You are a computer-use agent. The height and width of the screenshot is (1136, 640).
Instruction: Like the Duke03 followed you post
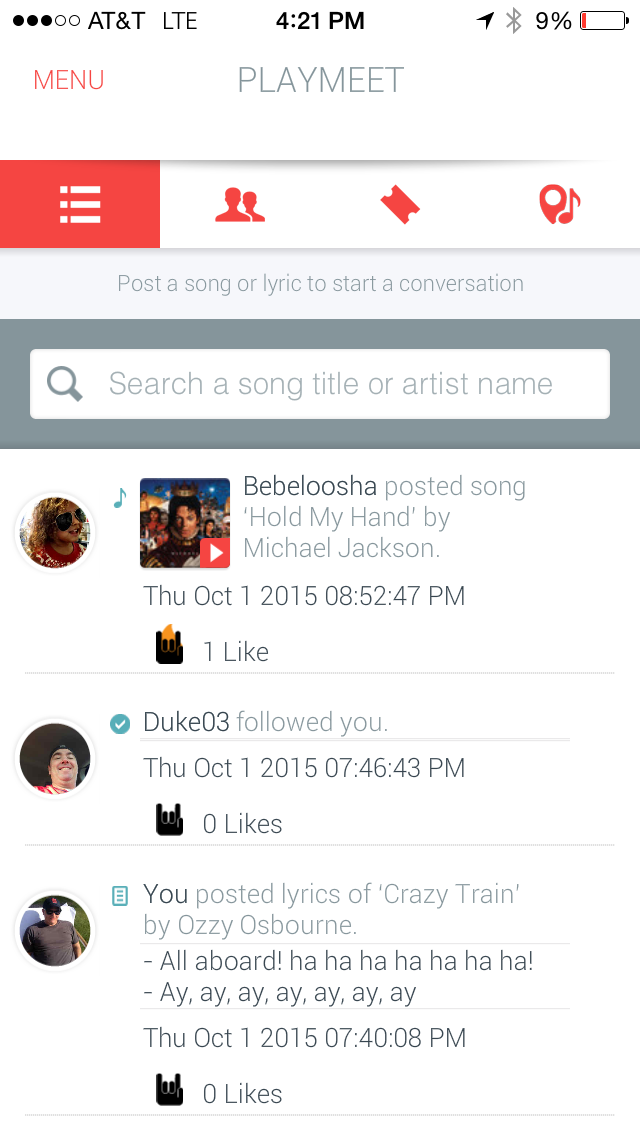point(170,821)
